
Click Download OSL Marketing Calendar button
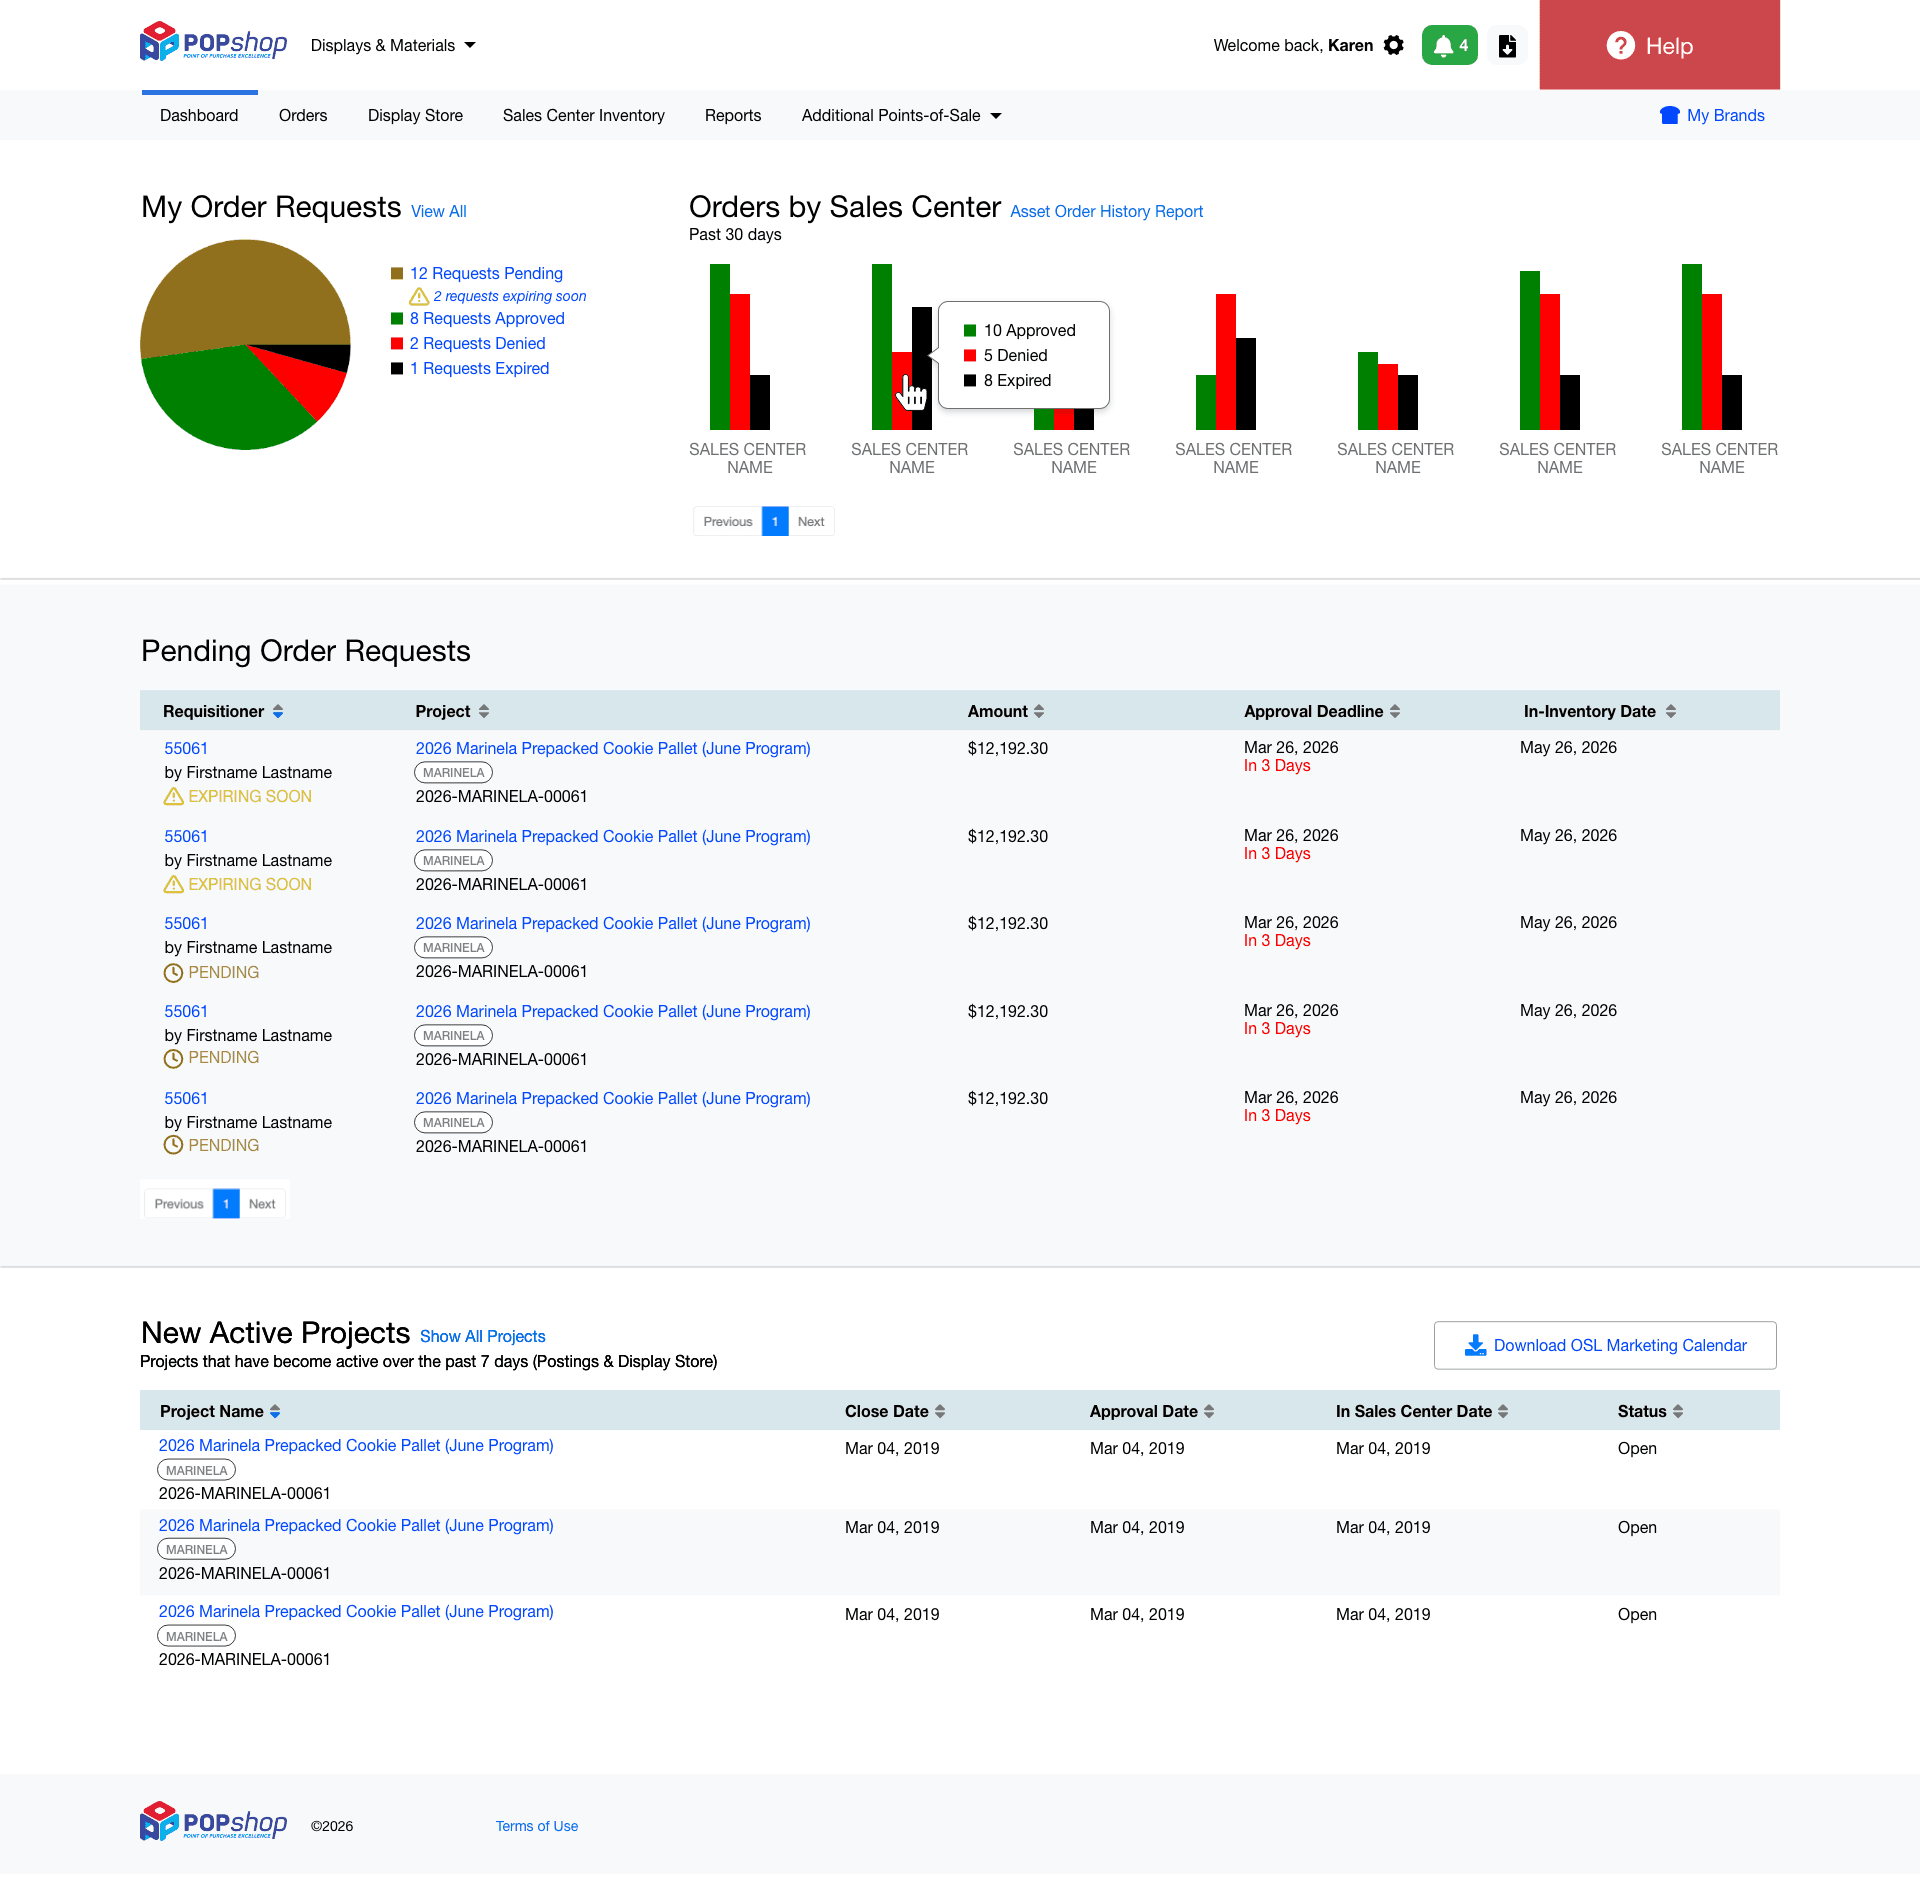click(1605, 1345)
